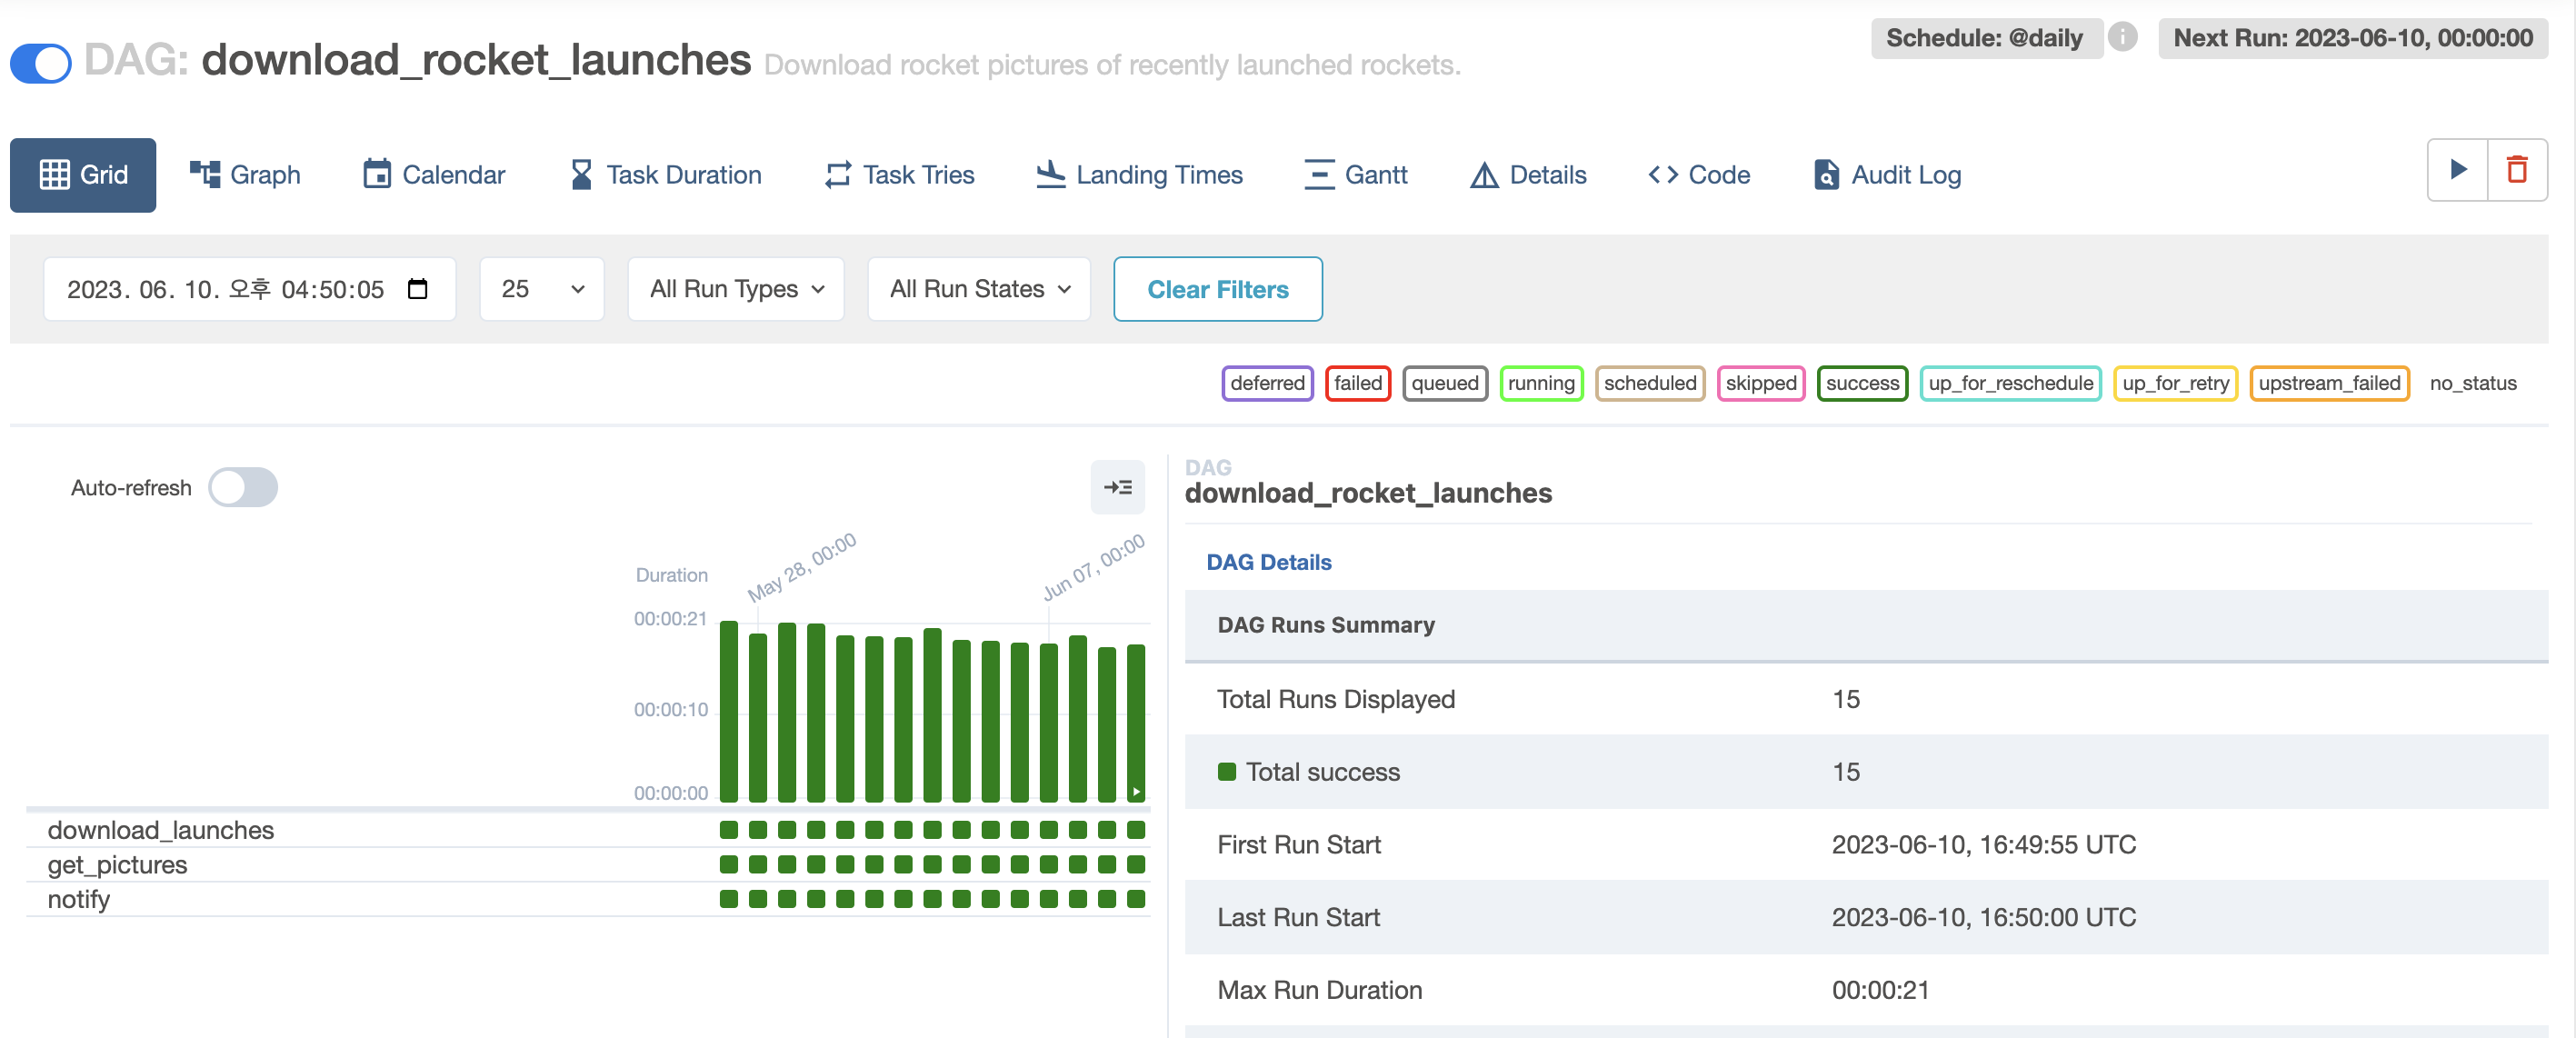The width and height of the screenshot is (2576, 1038).
Task: Expand the All Run Types dropdown
Action: (736, 289)
